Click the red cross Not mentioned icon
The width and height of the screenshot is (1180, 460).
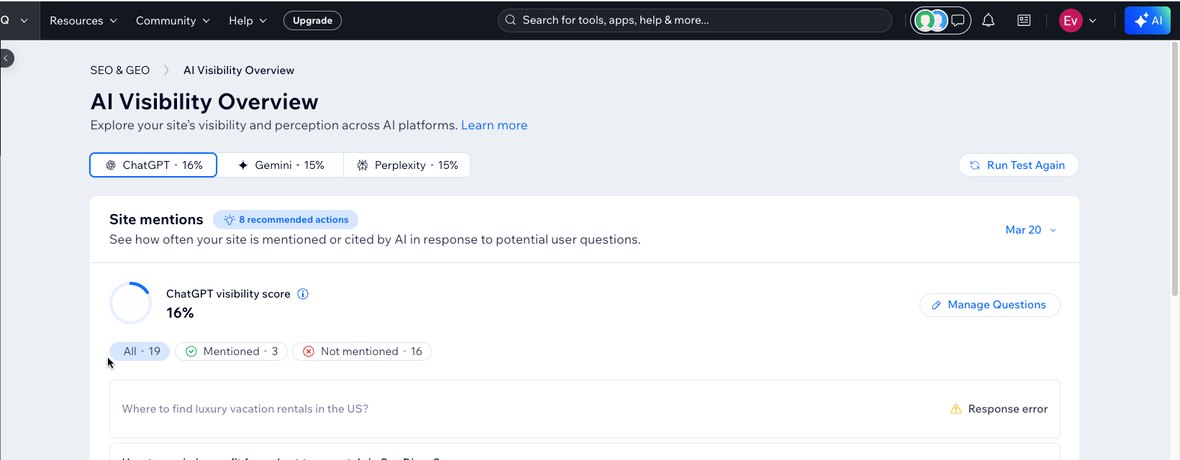(x=309, y=352)
